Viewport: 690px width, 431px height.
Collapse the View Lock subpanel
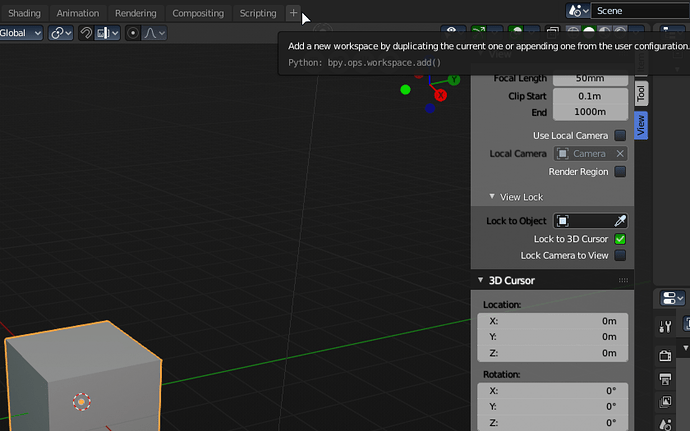(x=492, y=196)
